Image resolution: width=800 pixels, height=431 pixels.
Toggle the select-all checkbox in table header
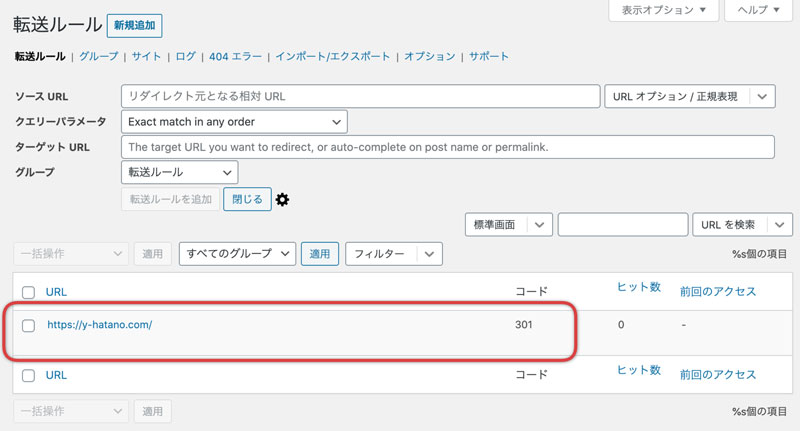(x=29, y=292)
